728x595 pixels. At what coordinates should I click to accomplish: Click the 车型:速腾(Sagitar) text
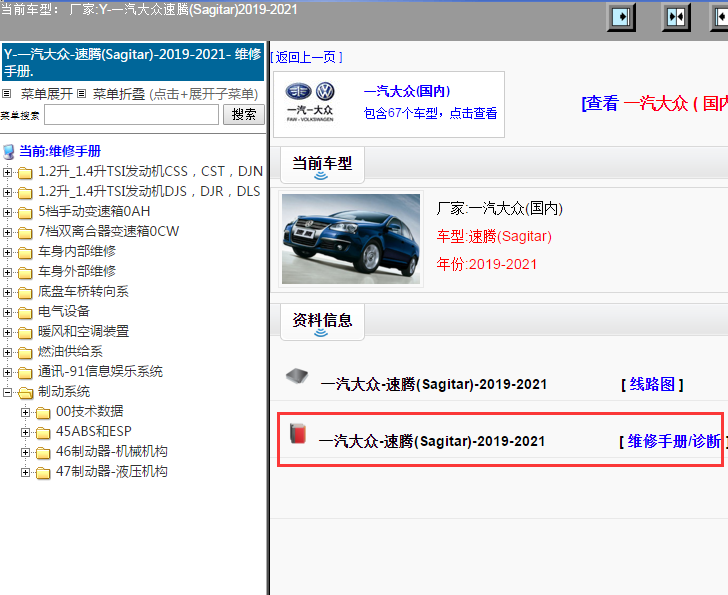[494, 236]
